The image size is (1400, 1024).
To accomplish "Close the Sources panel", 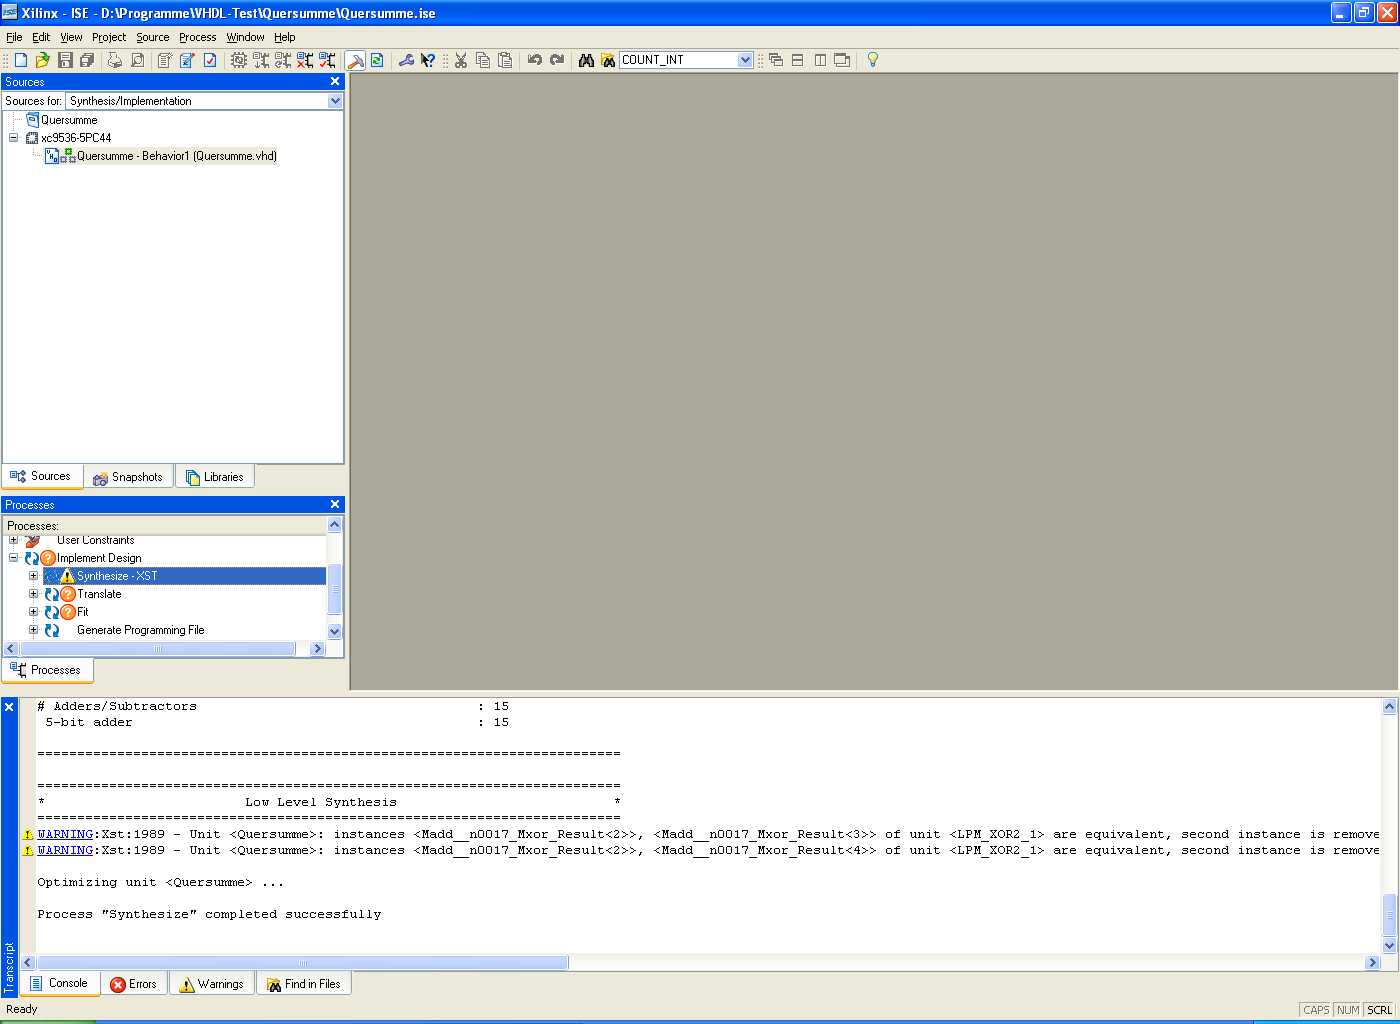I will click(335, 82).
